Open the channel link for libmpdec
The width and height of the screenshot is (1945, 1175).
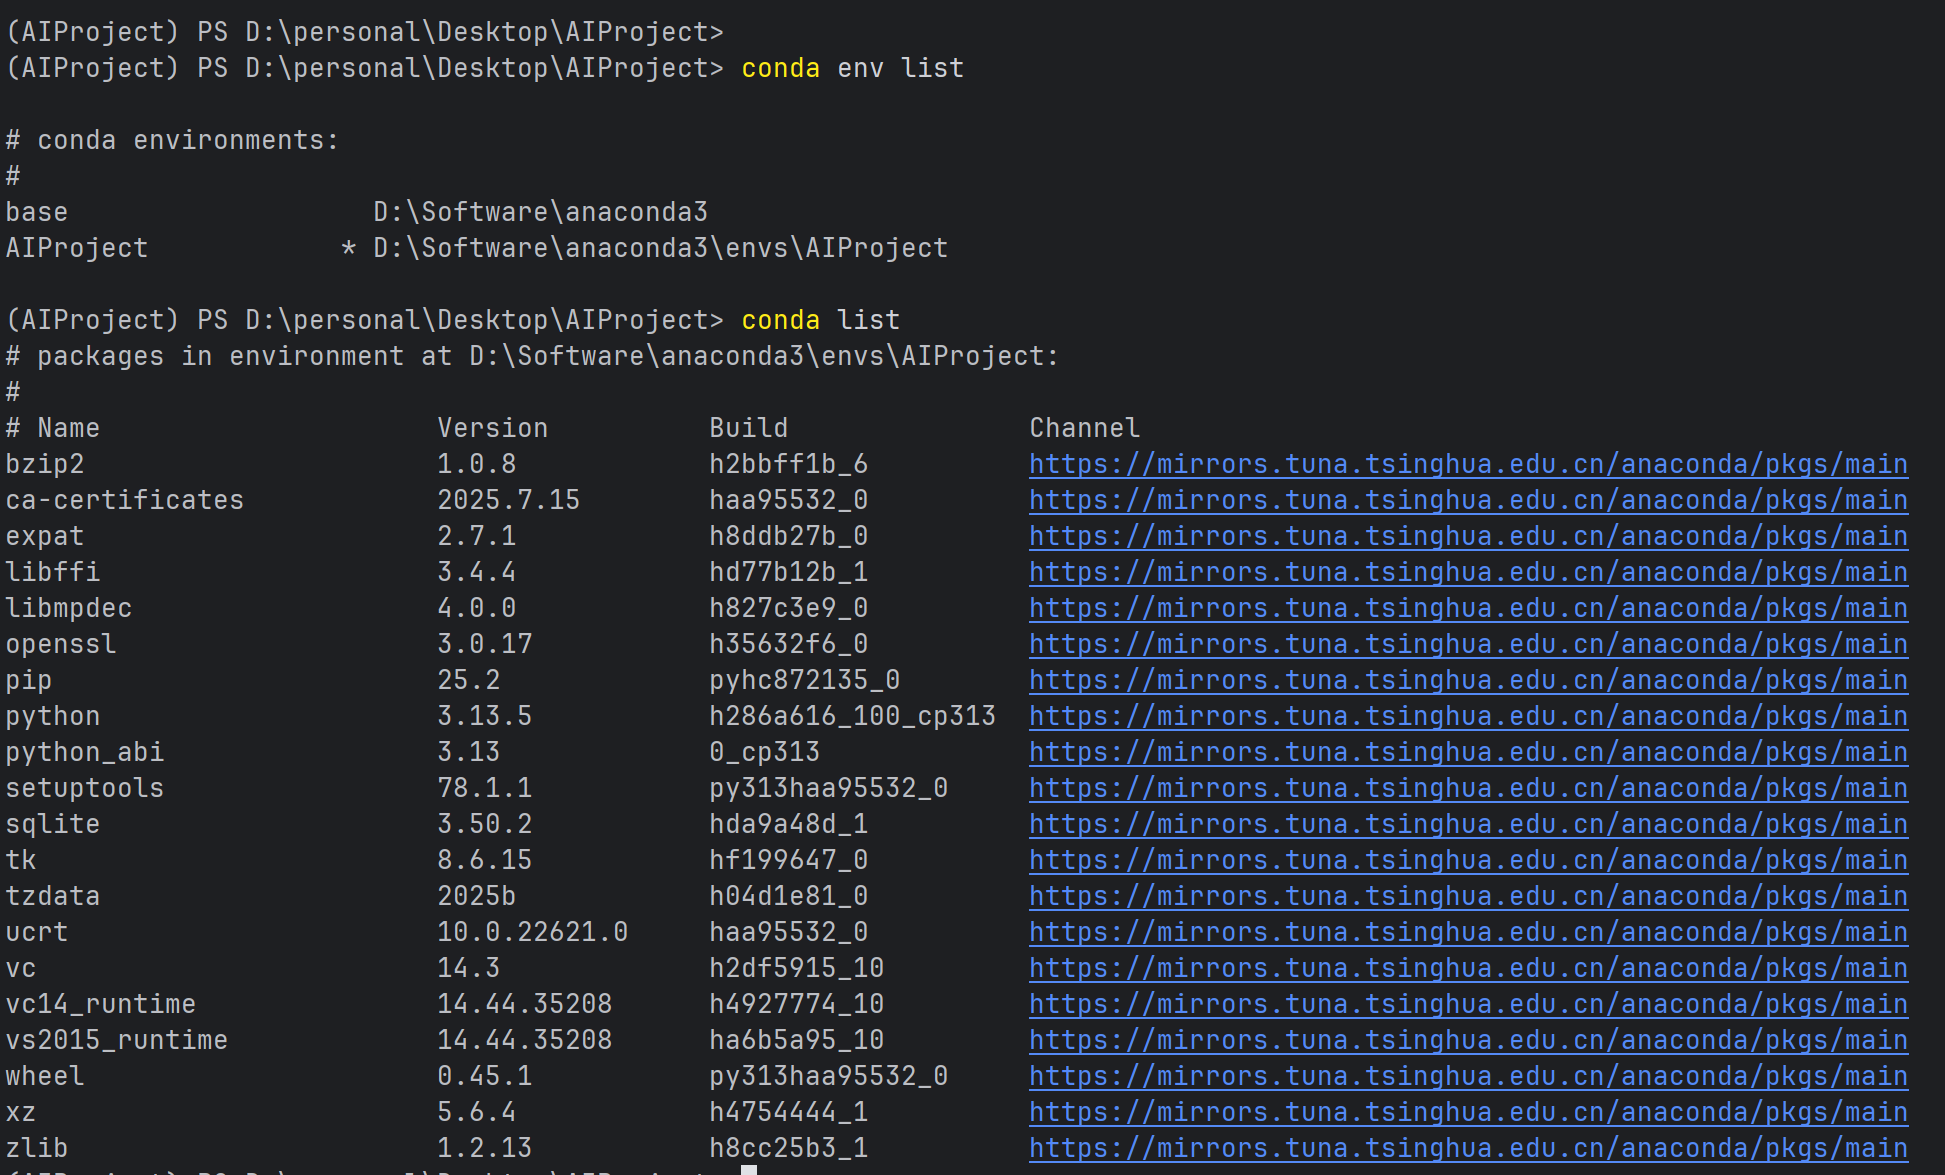point(1468,608)
